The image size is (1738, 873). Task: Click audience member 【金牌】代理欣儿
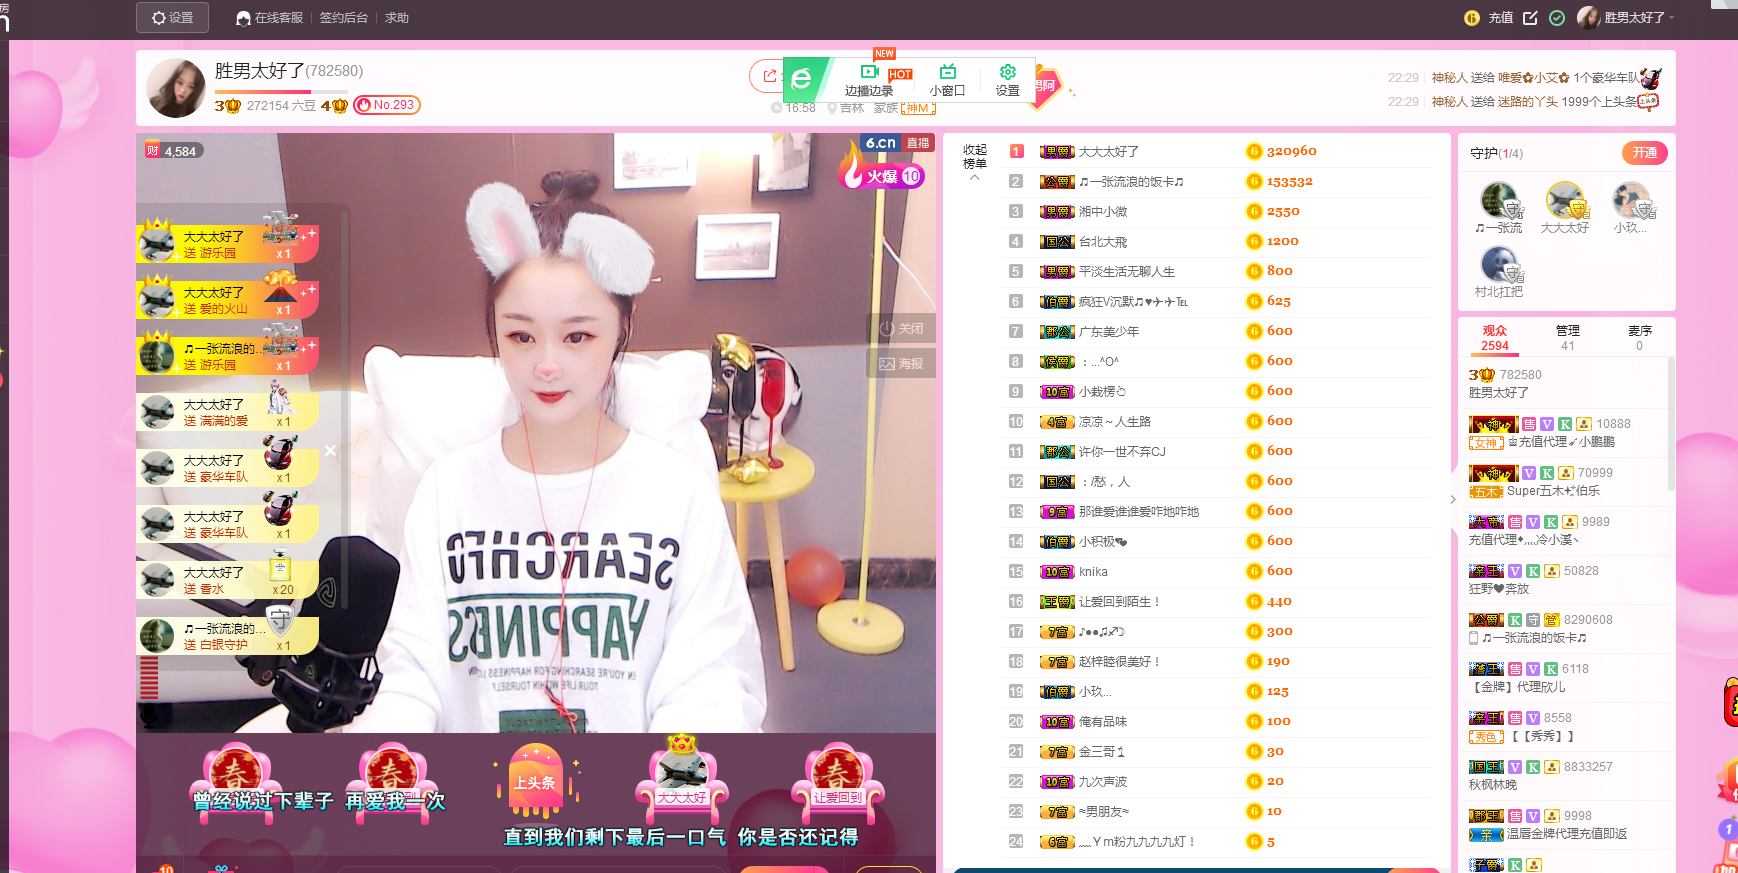click(x=1517, y=687)
